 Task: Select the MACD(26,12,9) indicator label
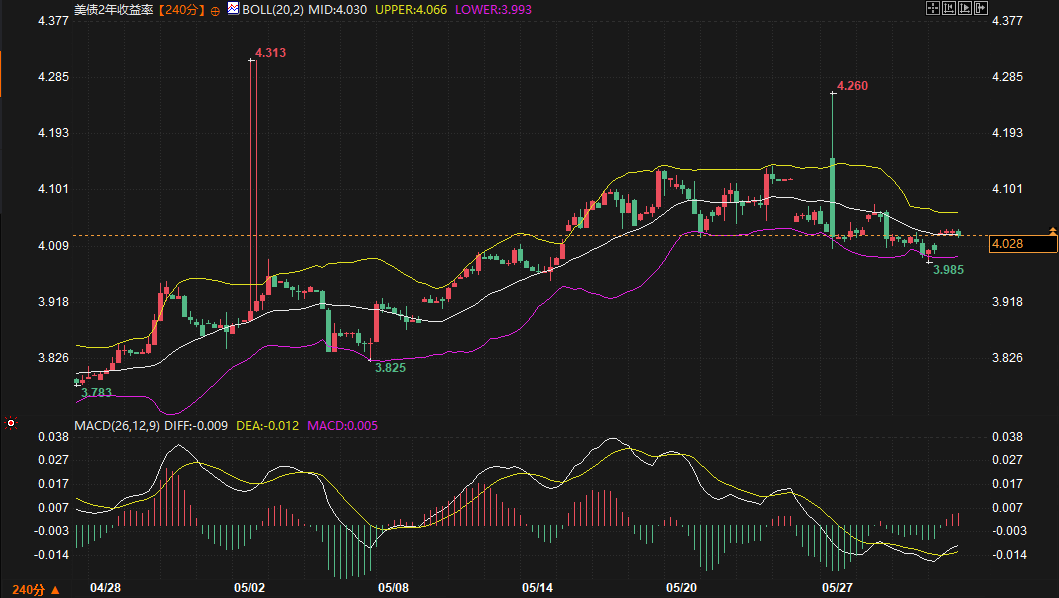(x=117, y=426)
